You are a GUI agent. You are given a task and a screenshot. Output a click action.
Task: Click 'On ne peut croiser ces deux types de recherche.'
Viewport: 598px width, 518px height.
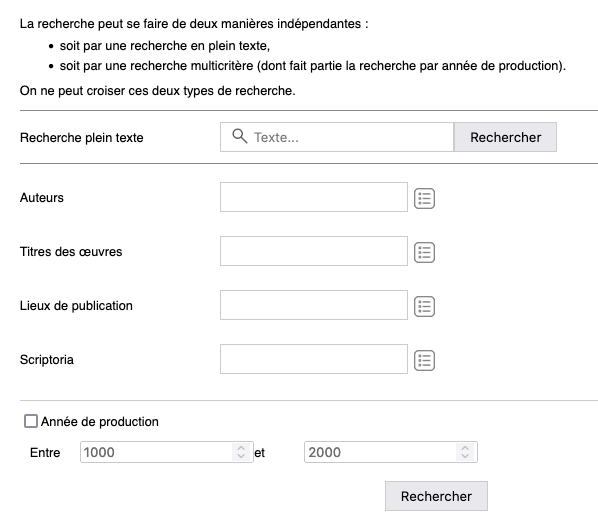[158, 91]
